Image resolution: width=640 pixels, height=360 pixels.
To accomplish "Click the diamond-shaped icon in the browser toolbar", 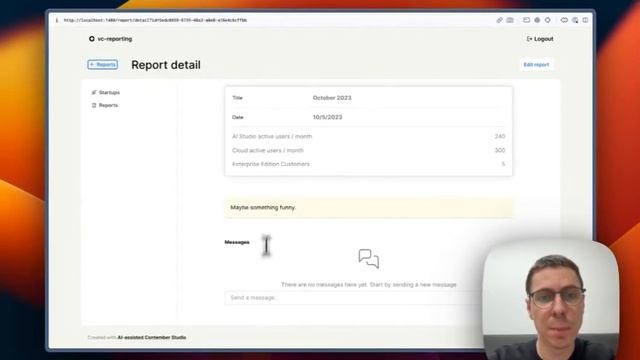I will (548, 20).
